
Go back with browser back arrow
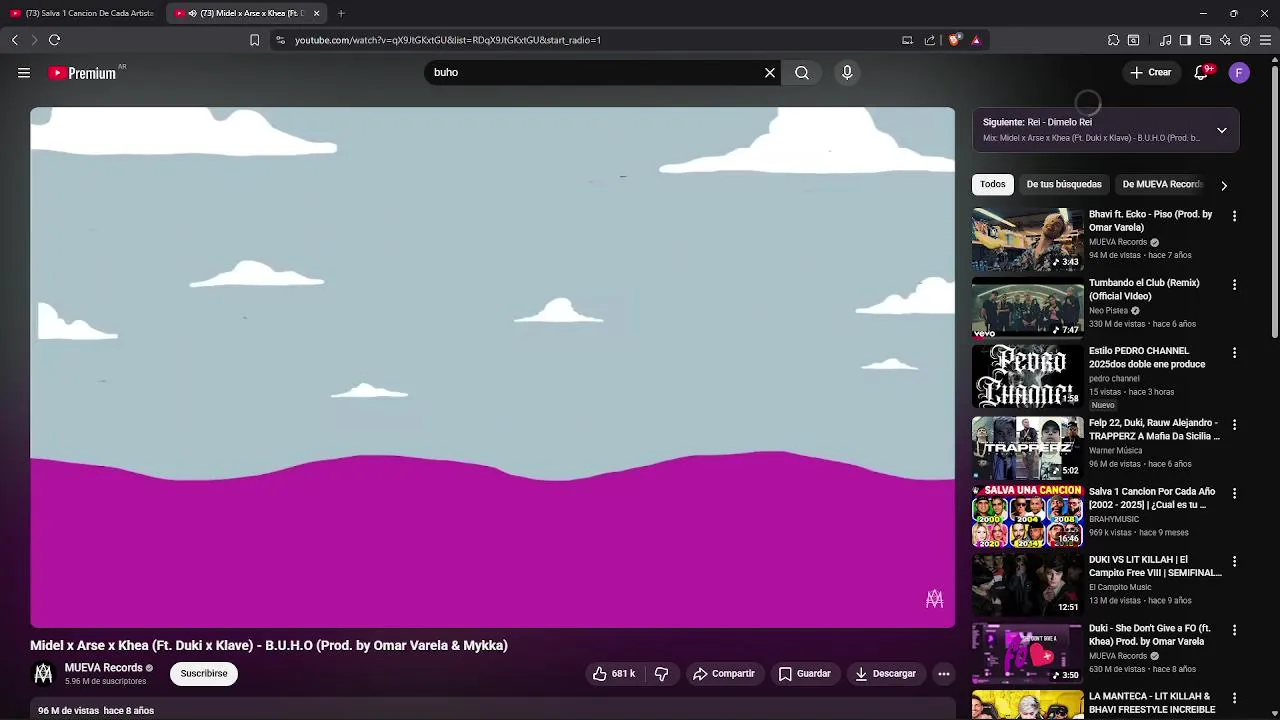(x=15, y=40)
